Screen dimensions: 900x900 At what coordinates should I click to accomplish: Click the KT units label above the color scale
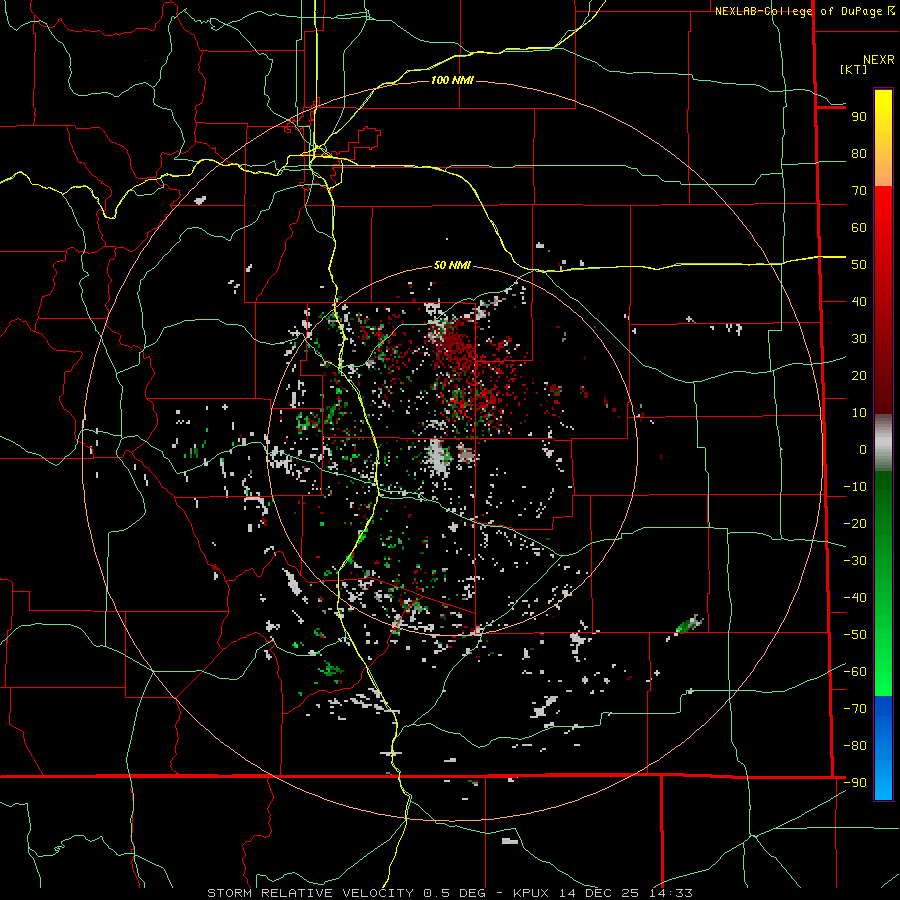tap(854, 69)
